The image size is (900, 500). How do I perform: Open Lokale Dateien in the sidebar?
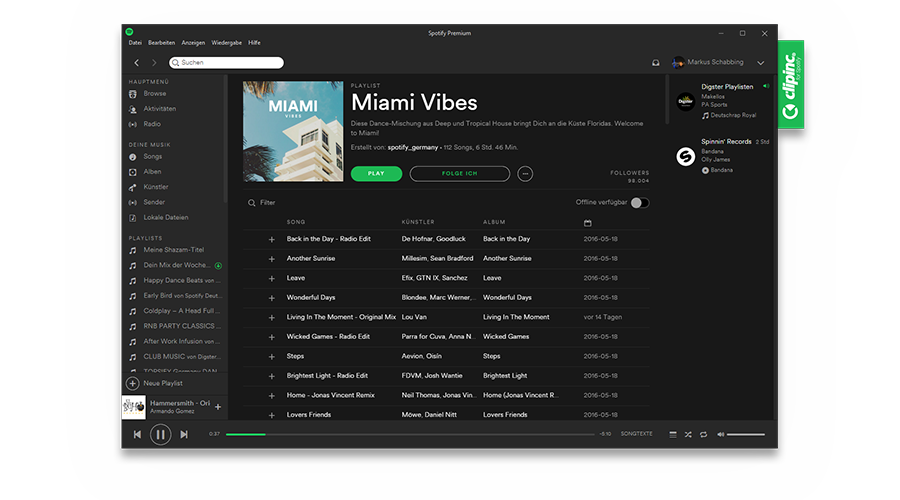166,218
